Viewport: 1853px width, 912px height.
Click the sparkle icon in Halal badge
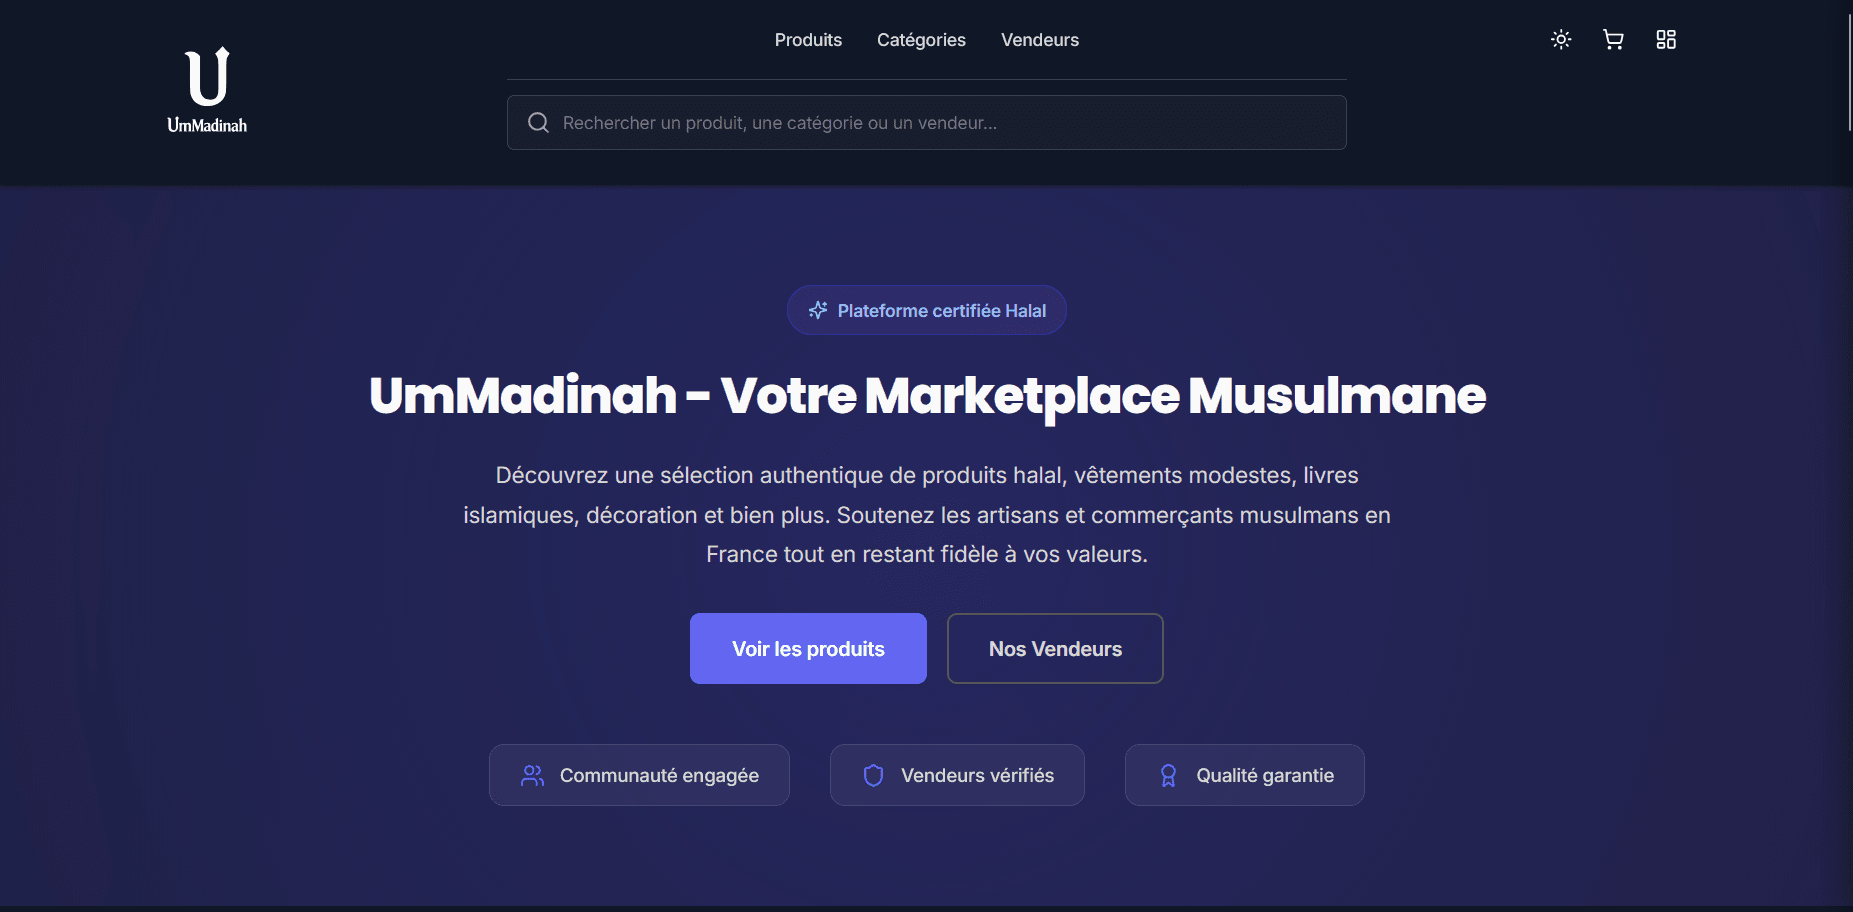tap(818, 311)
